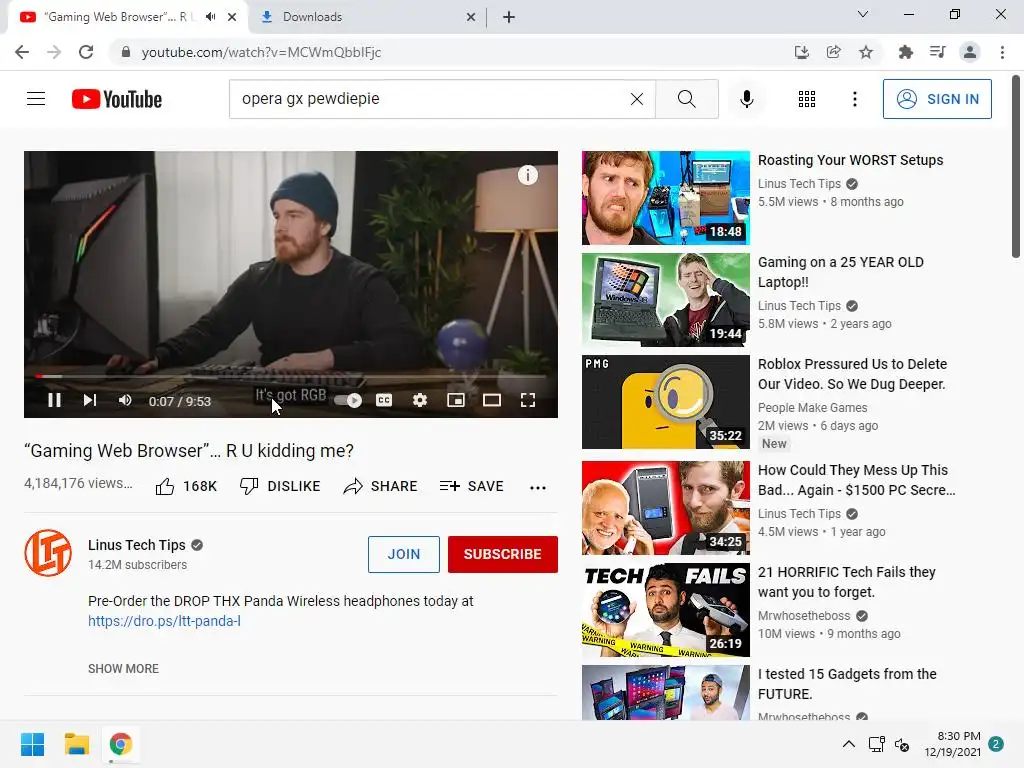Open the Roblox Pressured Us video thumbnail
This screenshot has height=768, width=1024.
pyautogui.click(x=665, y=402)
